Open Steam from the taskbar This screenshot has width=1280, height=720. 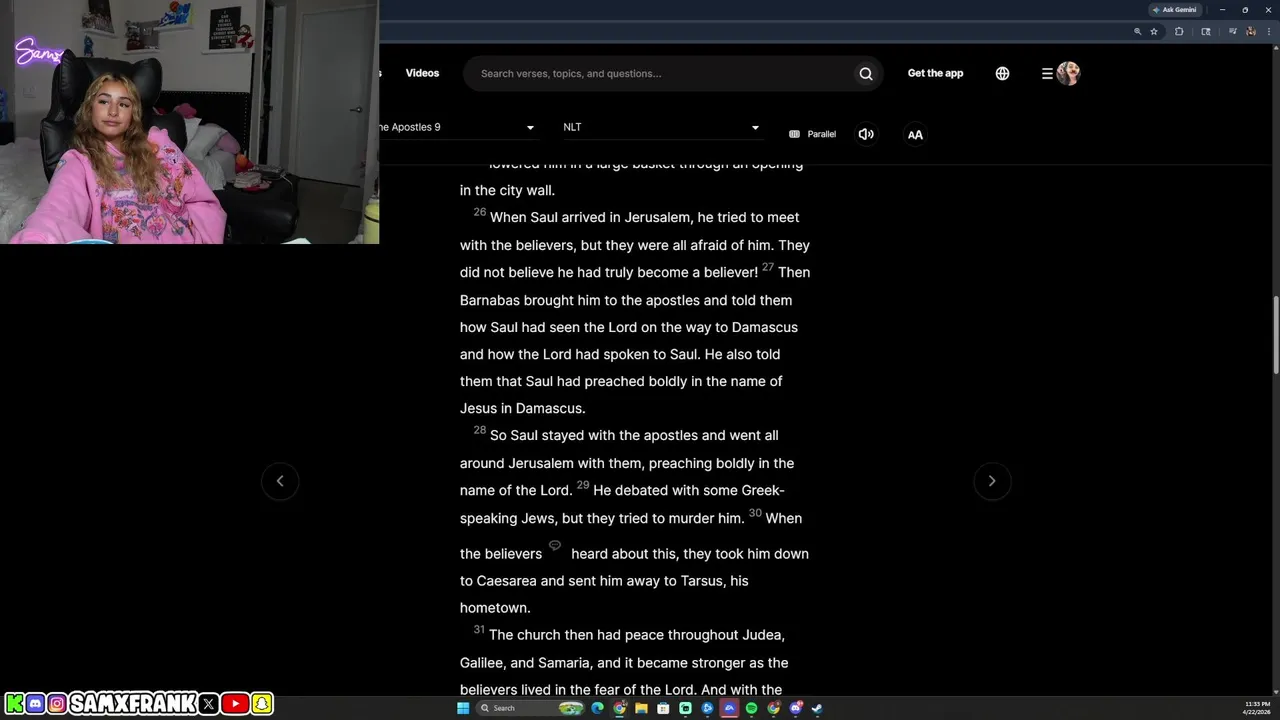click(x=817, y=708)
